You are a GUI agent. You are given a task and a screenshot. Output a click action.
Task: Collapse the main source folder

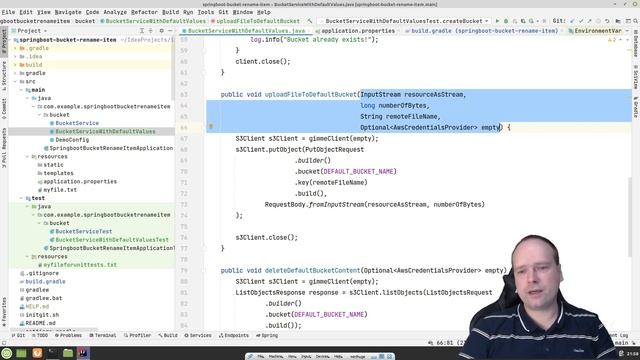[x=22, y=90]
